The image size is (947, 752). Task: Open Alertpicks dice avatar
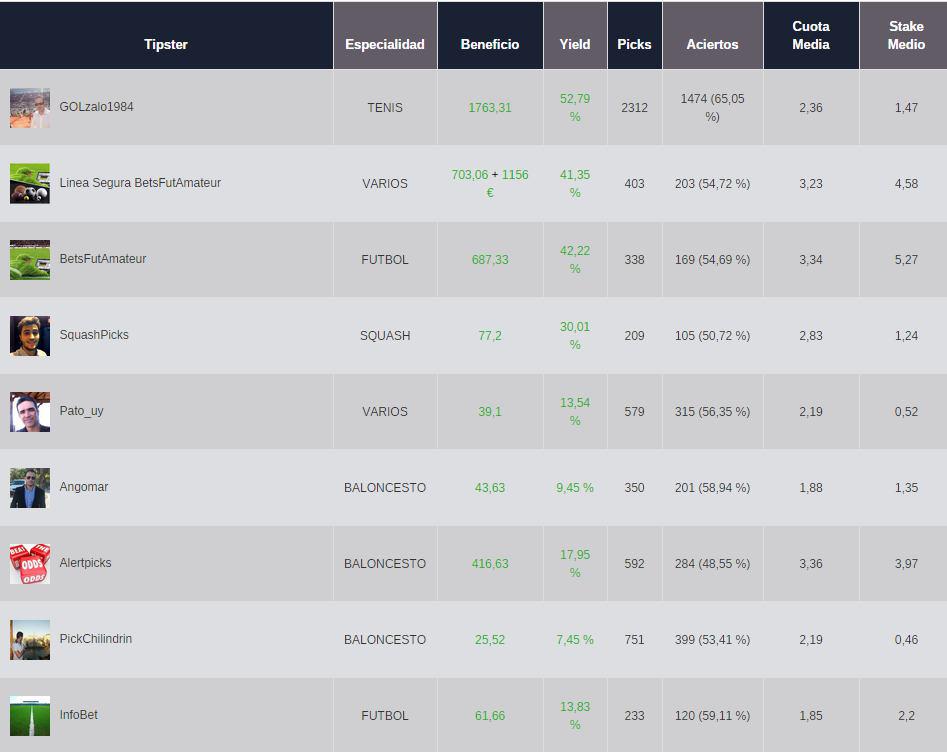click(30, 564)
